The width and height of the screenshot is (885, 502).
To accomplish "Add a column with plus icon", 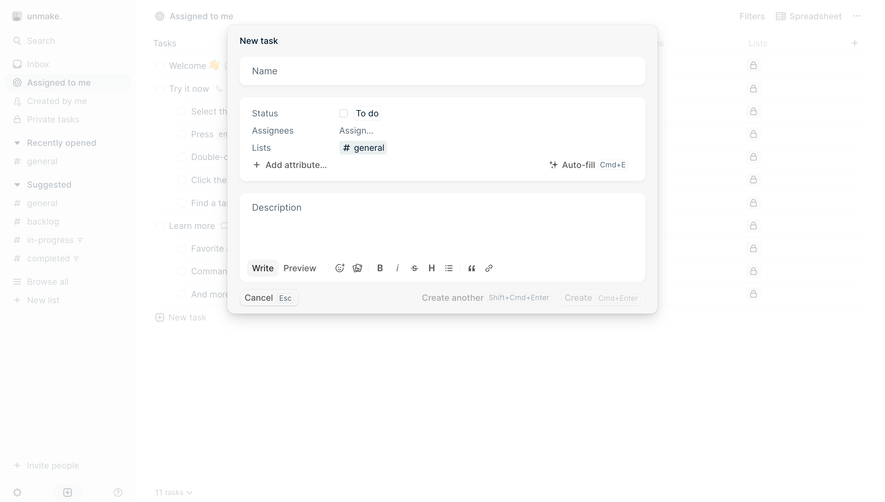I will point(855,43).
